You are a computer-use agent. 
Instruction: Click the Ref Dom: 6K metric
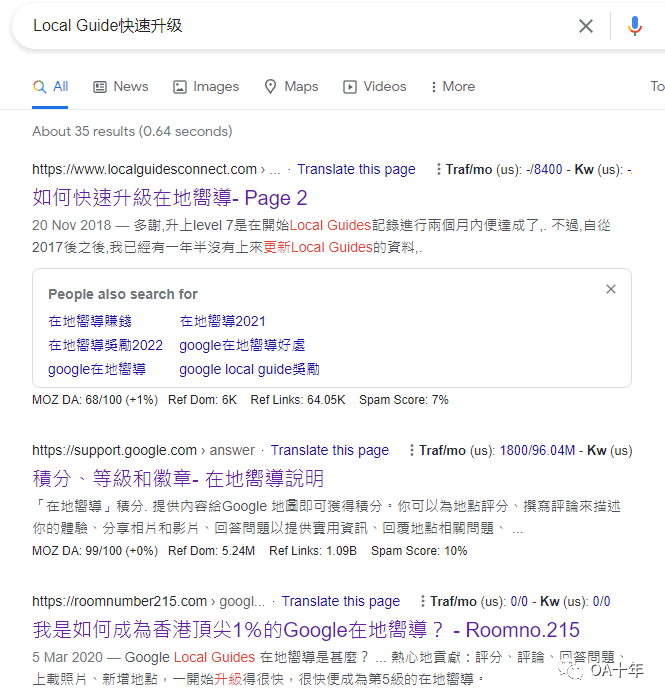(x=202, y=400)
